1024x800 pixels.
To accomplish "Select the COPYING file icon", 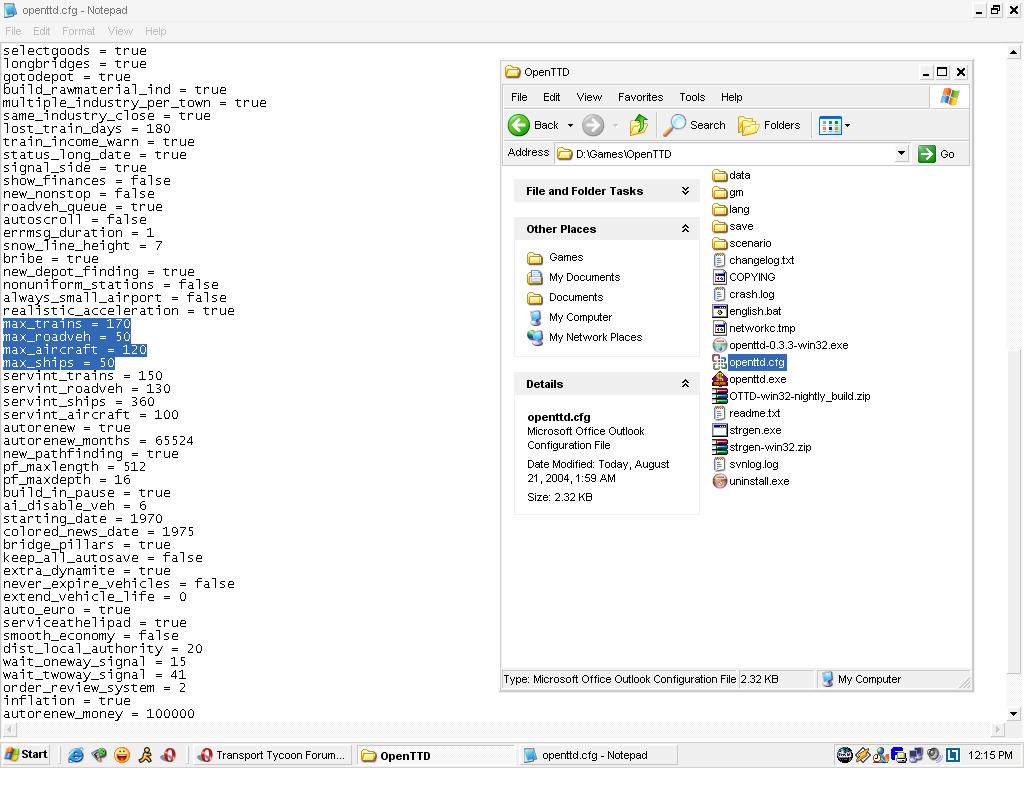I will (x=720, y=277).
